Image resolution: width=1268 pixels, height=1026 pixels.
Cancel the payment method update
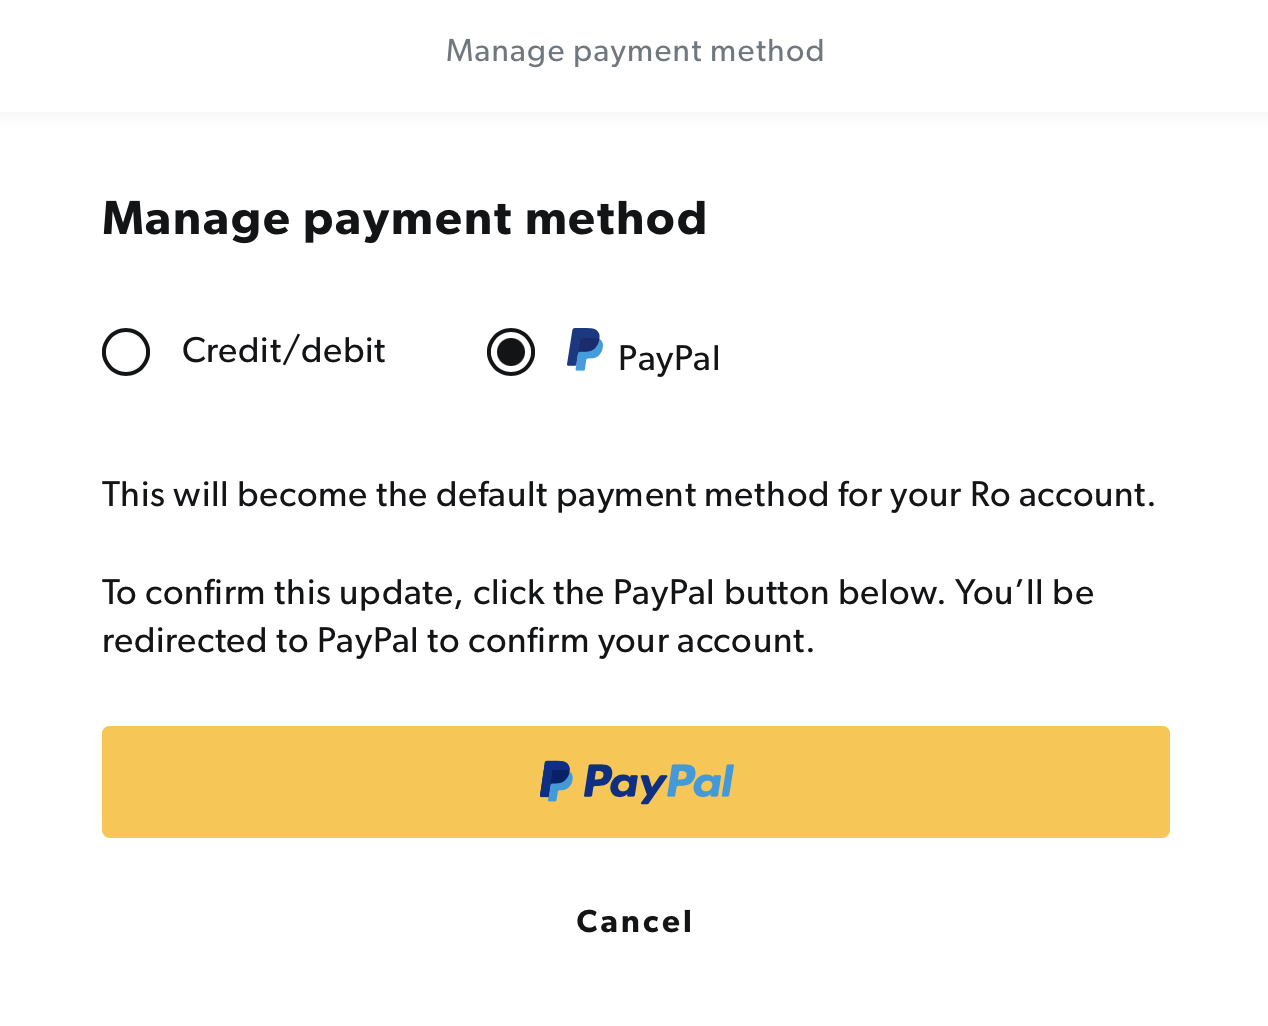pos(635,921)
